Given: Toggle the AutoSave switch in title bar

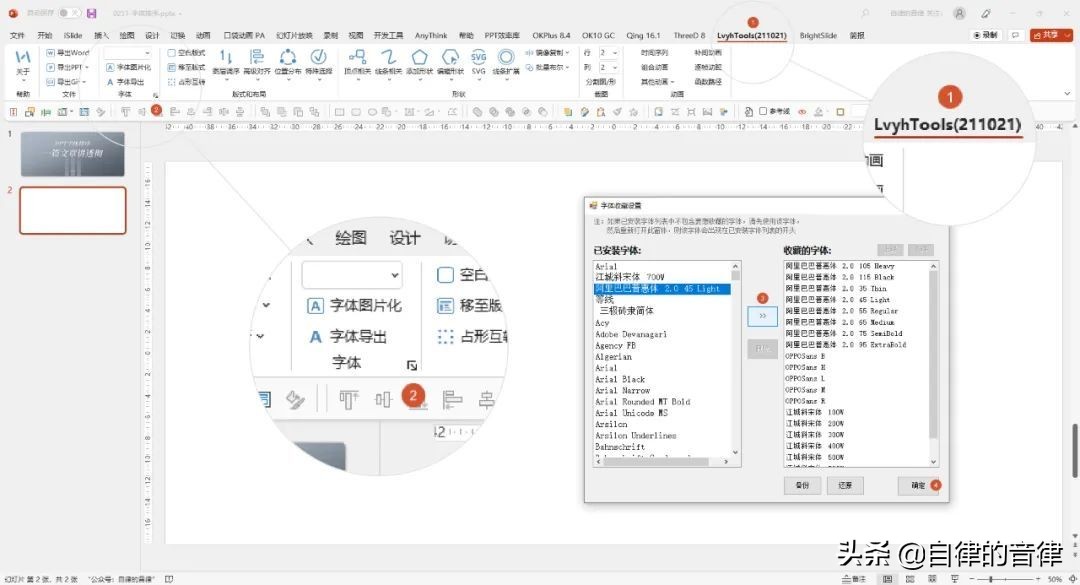Looking at the screenshot, I should tap(69, 13).
